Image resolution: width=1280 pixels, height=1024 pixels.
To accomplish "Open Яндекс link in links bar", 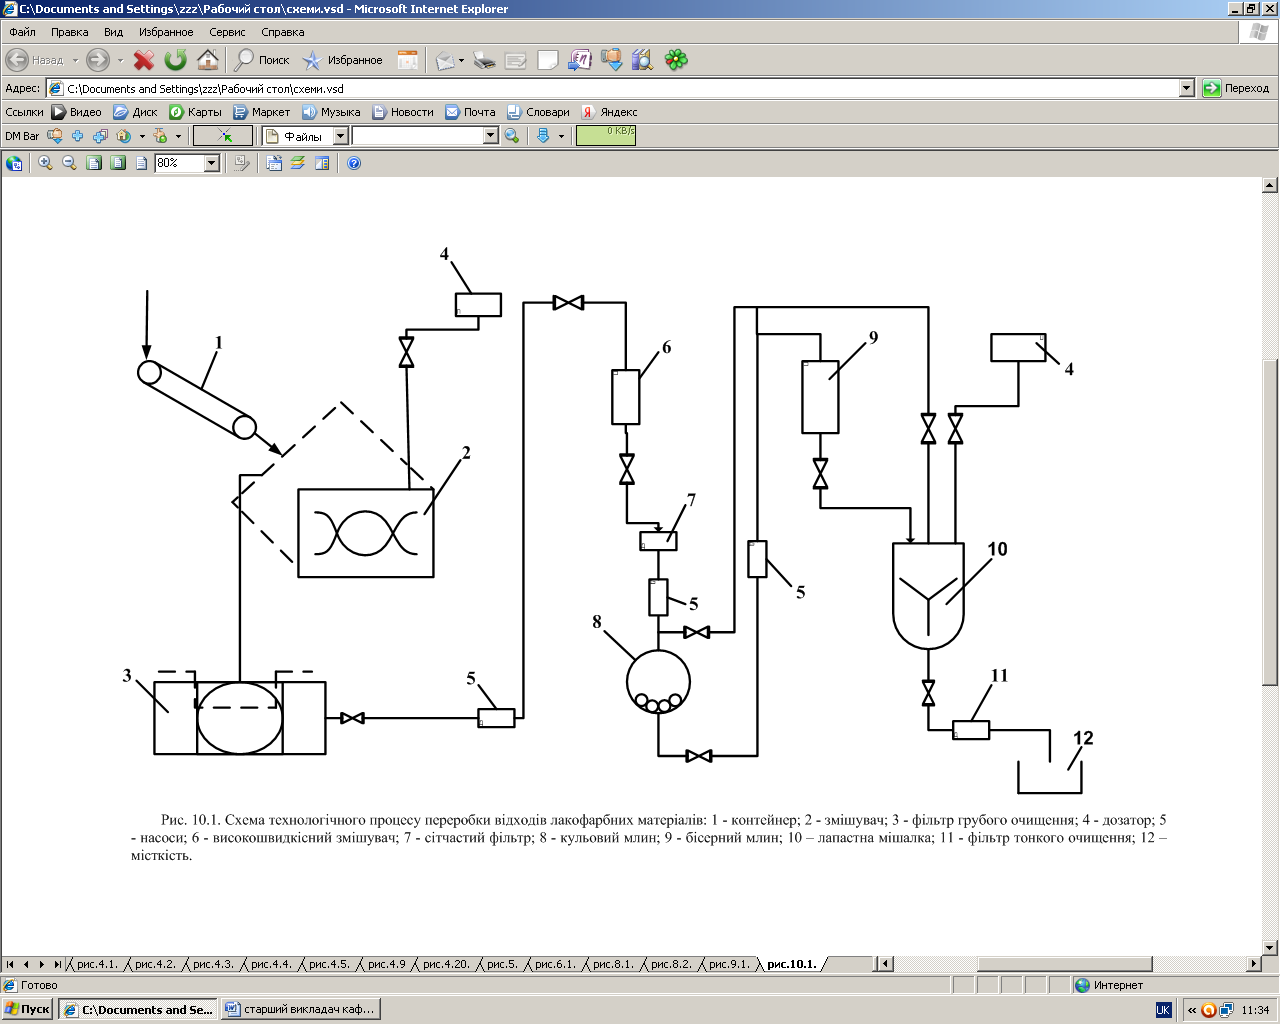I will coord(610,112).
